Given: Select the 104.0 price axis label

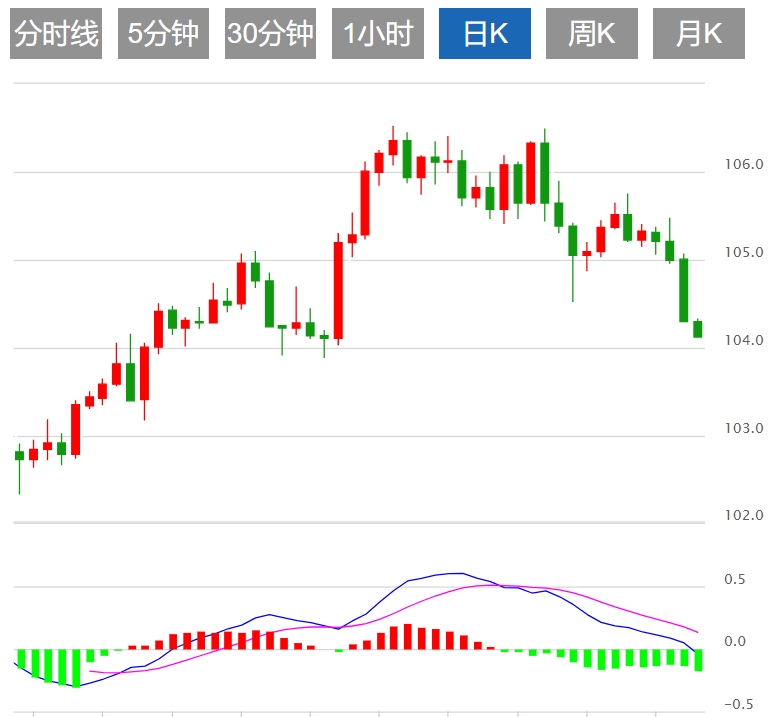Looking at the screenshot, I should point(742,340).
